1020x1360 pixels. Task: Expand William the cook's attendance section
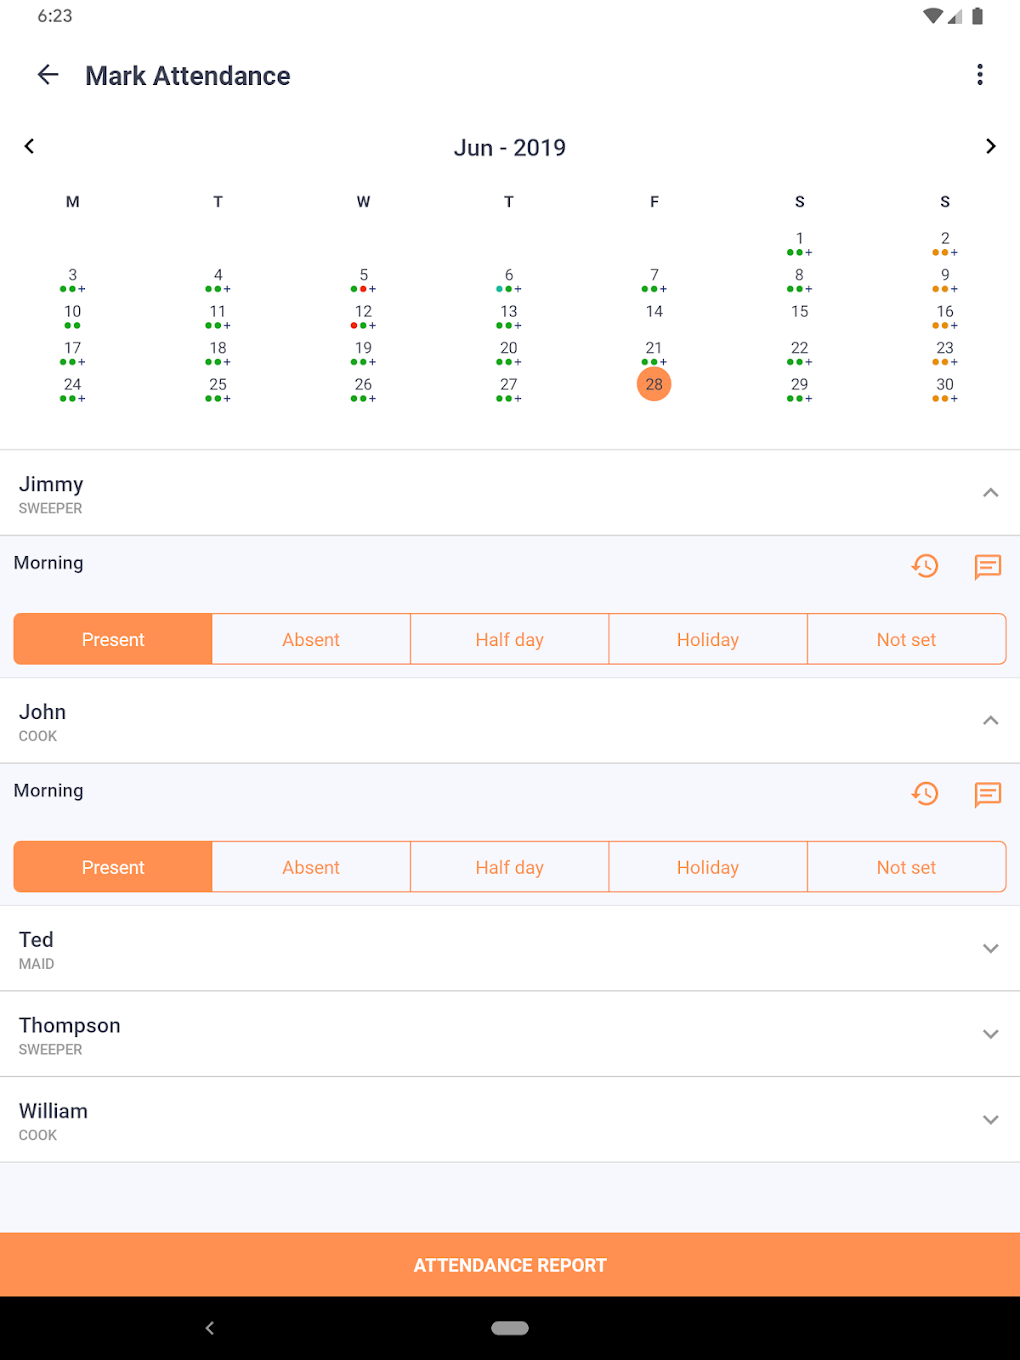(x=991, y=1119)
